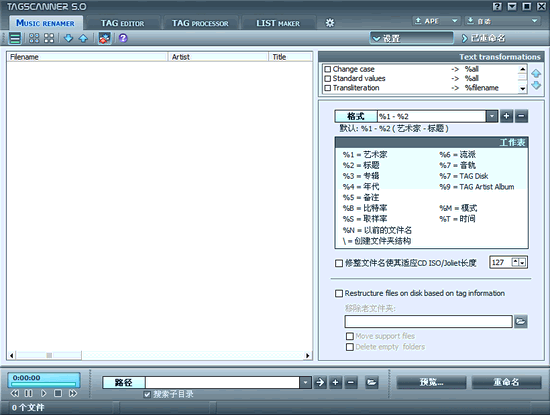
Task: Switch to TAG Editor tab
Action: (x=122, y=23)
